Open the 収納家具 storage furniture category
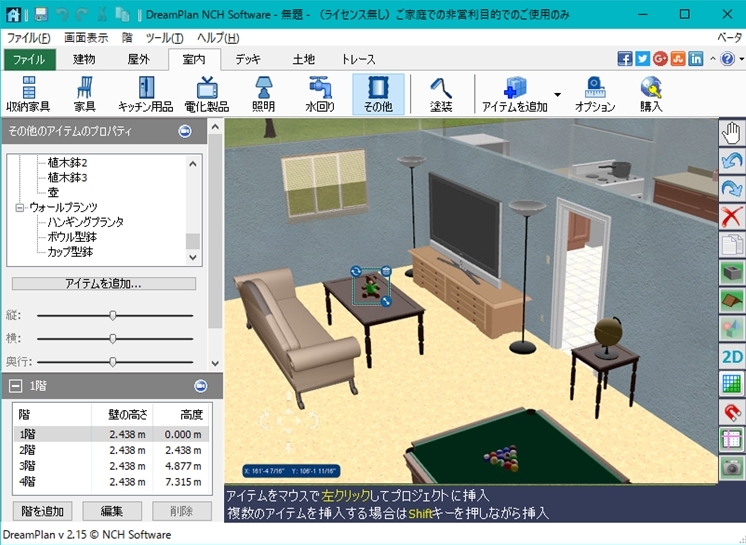Image resolution: width=746 pixels, height=545 pixels. [28, 94]
